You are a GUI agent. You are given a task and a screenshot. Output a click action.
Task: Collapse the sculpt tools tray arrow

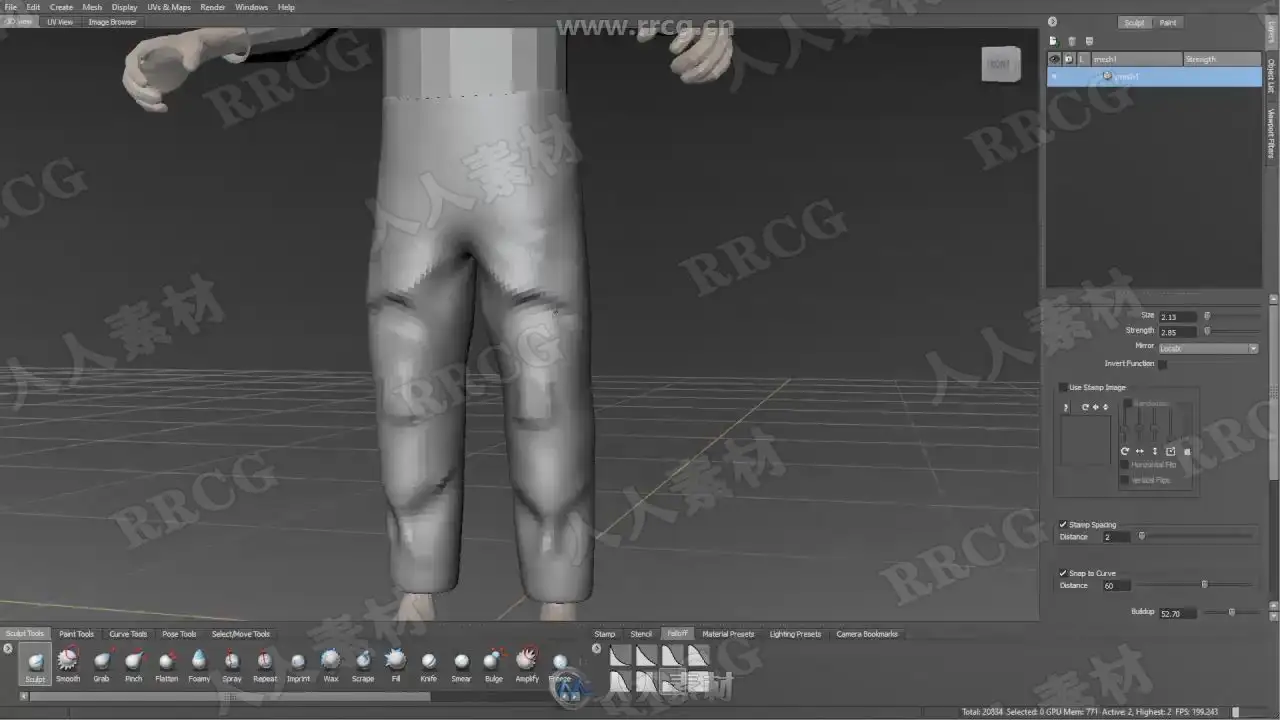coord(8,649)
